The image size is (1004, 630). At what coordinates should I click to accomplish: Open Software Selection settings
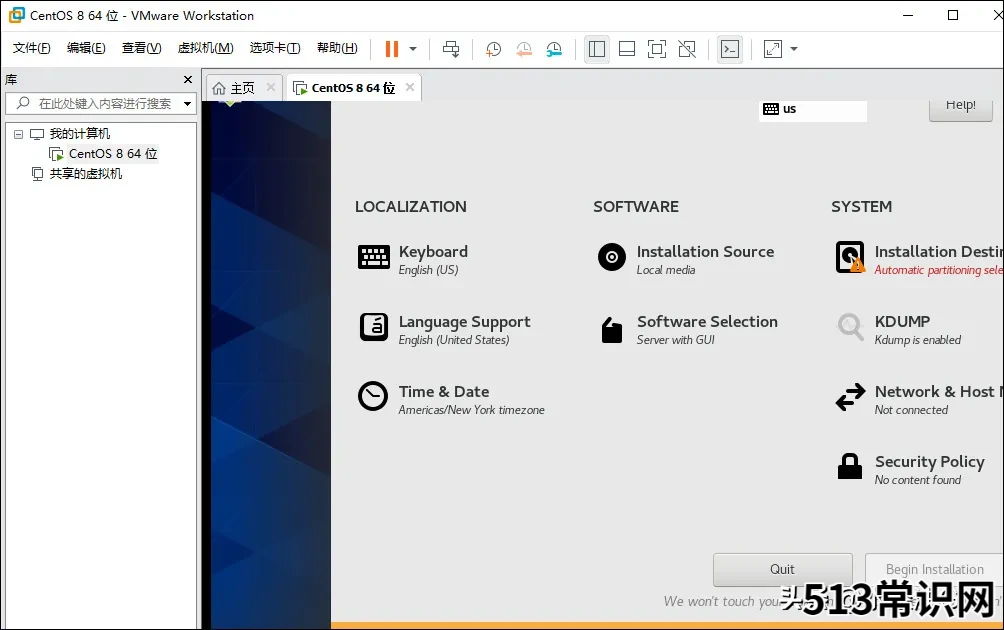tap(688, 329)
